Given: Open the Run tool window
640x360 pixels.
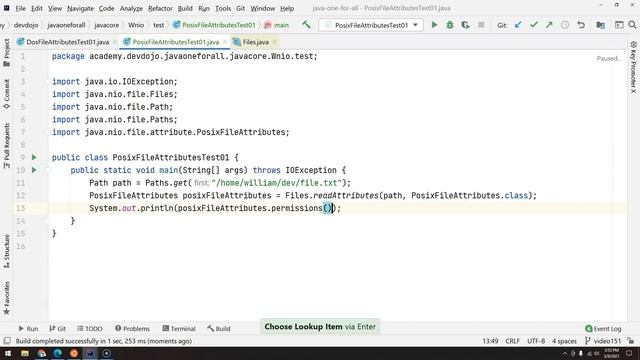Looking at the screenshot, I should click(x=28, y=329).
